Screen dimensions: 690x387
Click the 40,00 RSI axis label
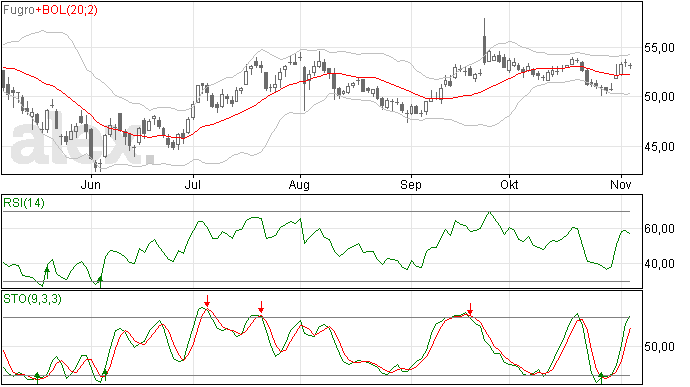coord(659,264)
